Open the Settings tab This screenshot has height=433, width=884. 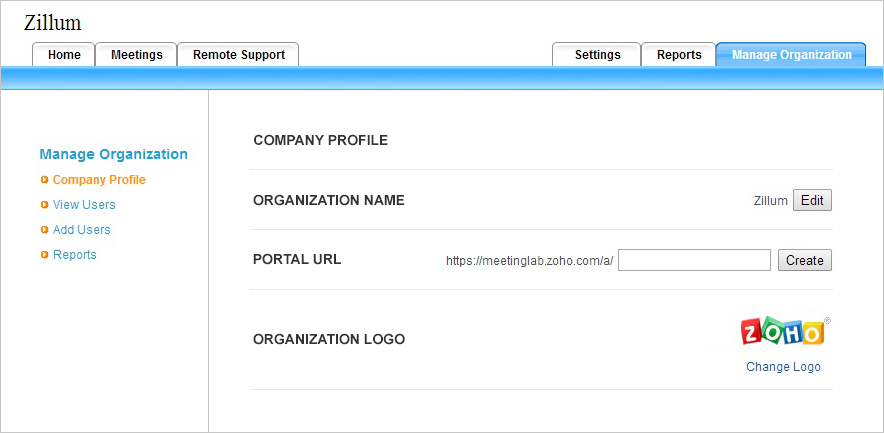pos(597,55)
